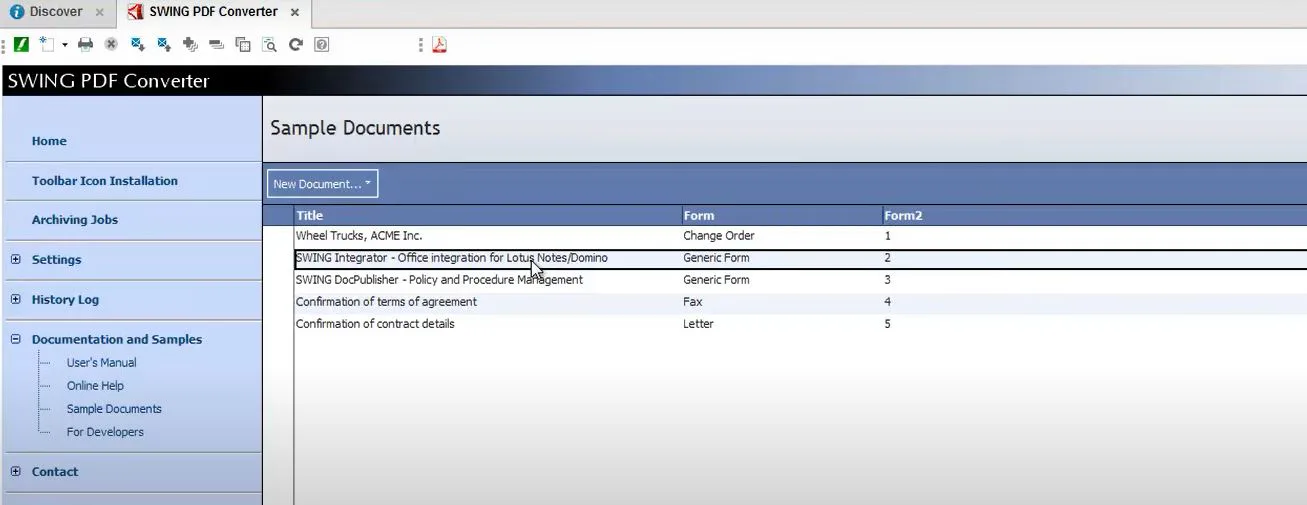Click the envelope with down arrow icon
The width and height of the screenshot is (1307, 505).
tap(138, 44)
